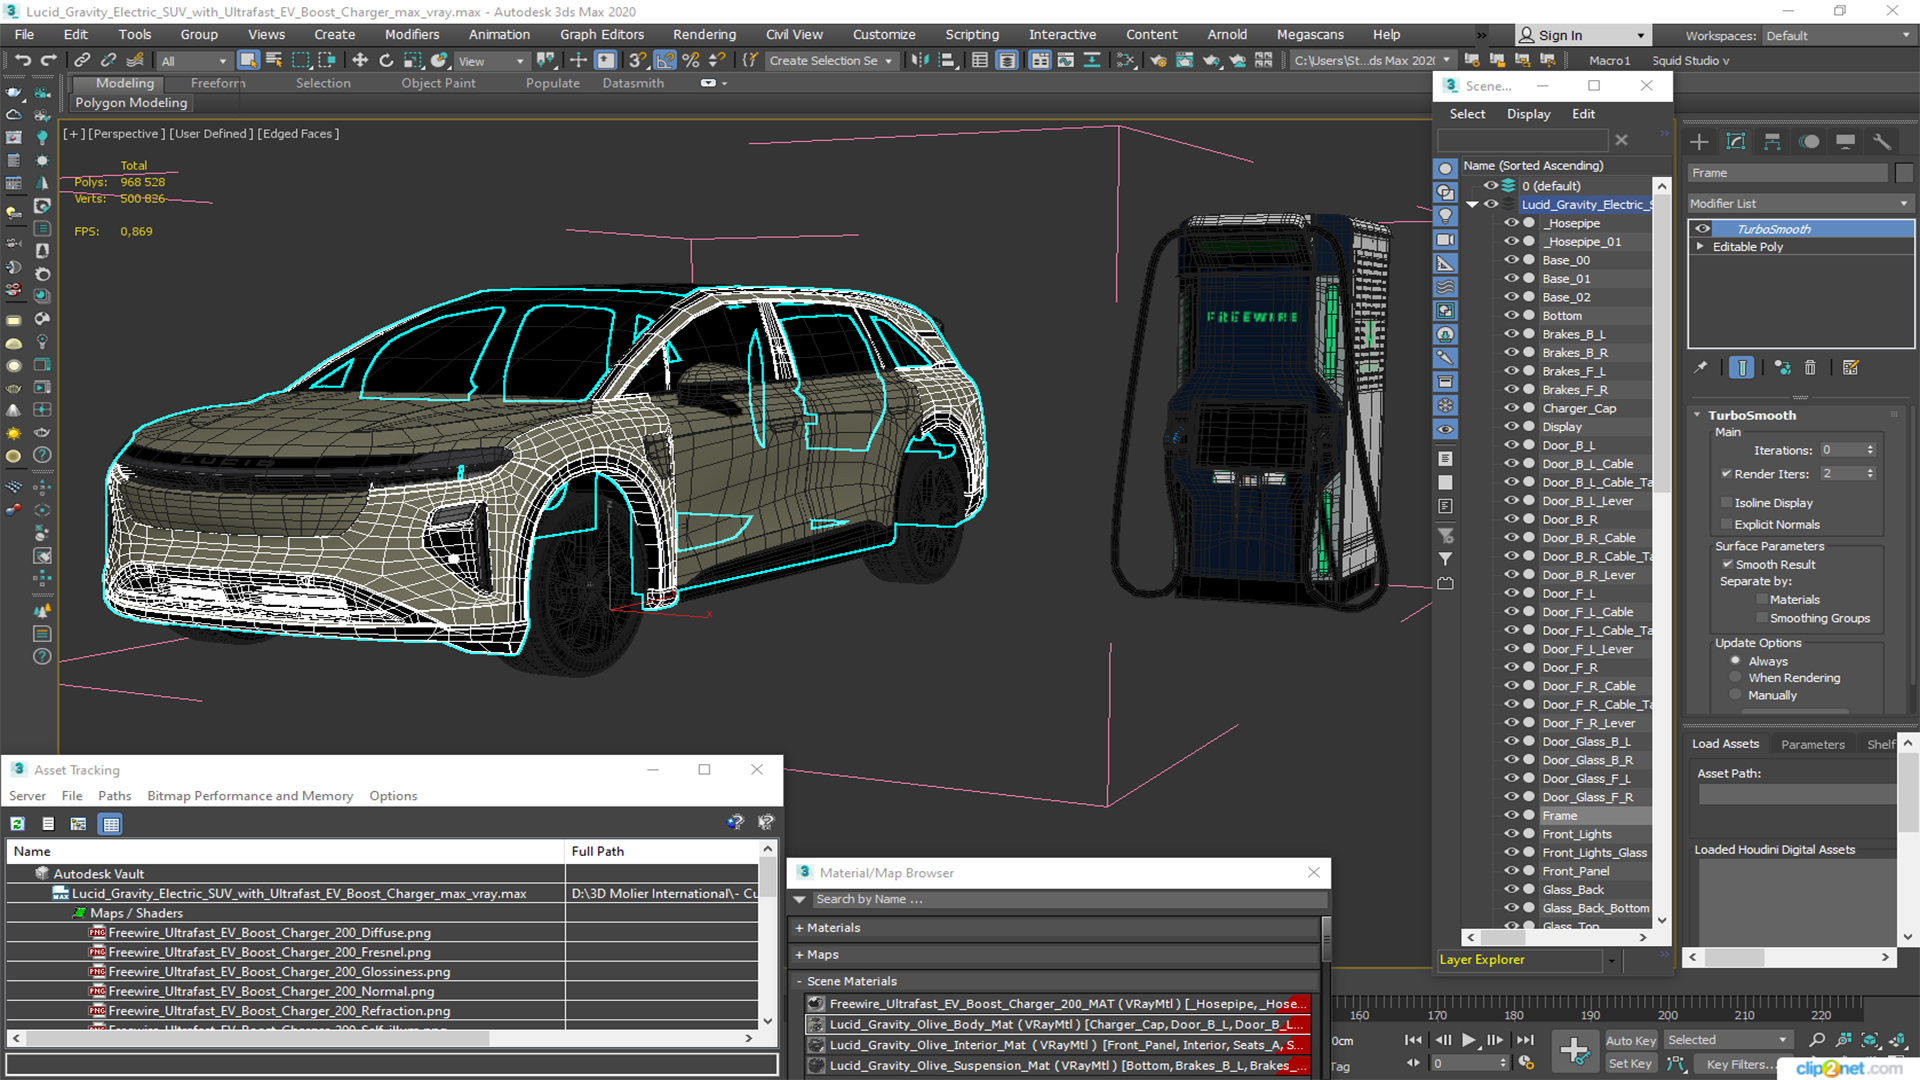This screenshot has width=1920, height=1080.
Task: Toggle visibility eye of _Hosepipe object
Action: (x=1511, y=223)
